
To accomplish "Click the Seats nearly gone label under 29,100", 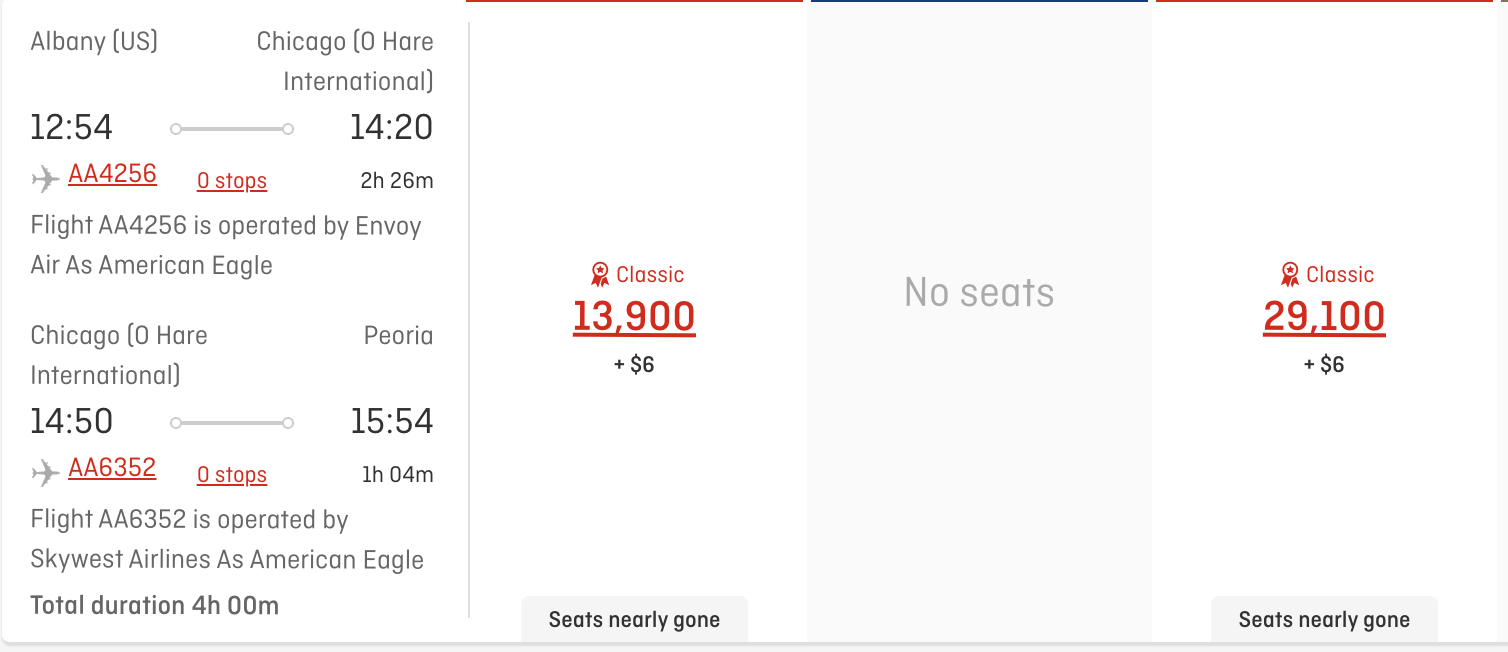I will pyautogui.click(x=1324, y=620).
